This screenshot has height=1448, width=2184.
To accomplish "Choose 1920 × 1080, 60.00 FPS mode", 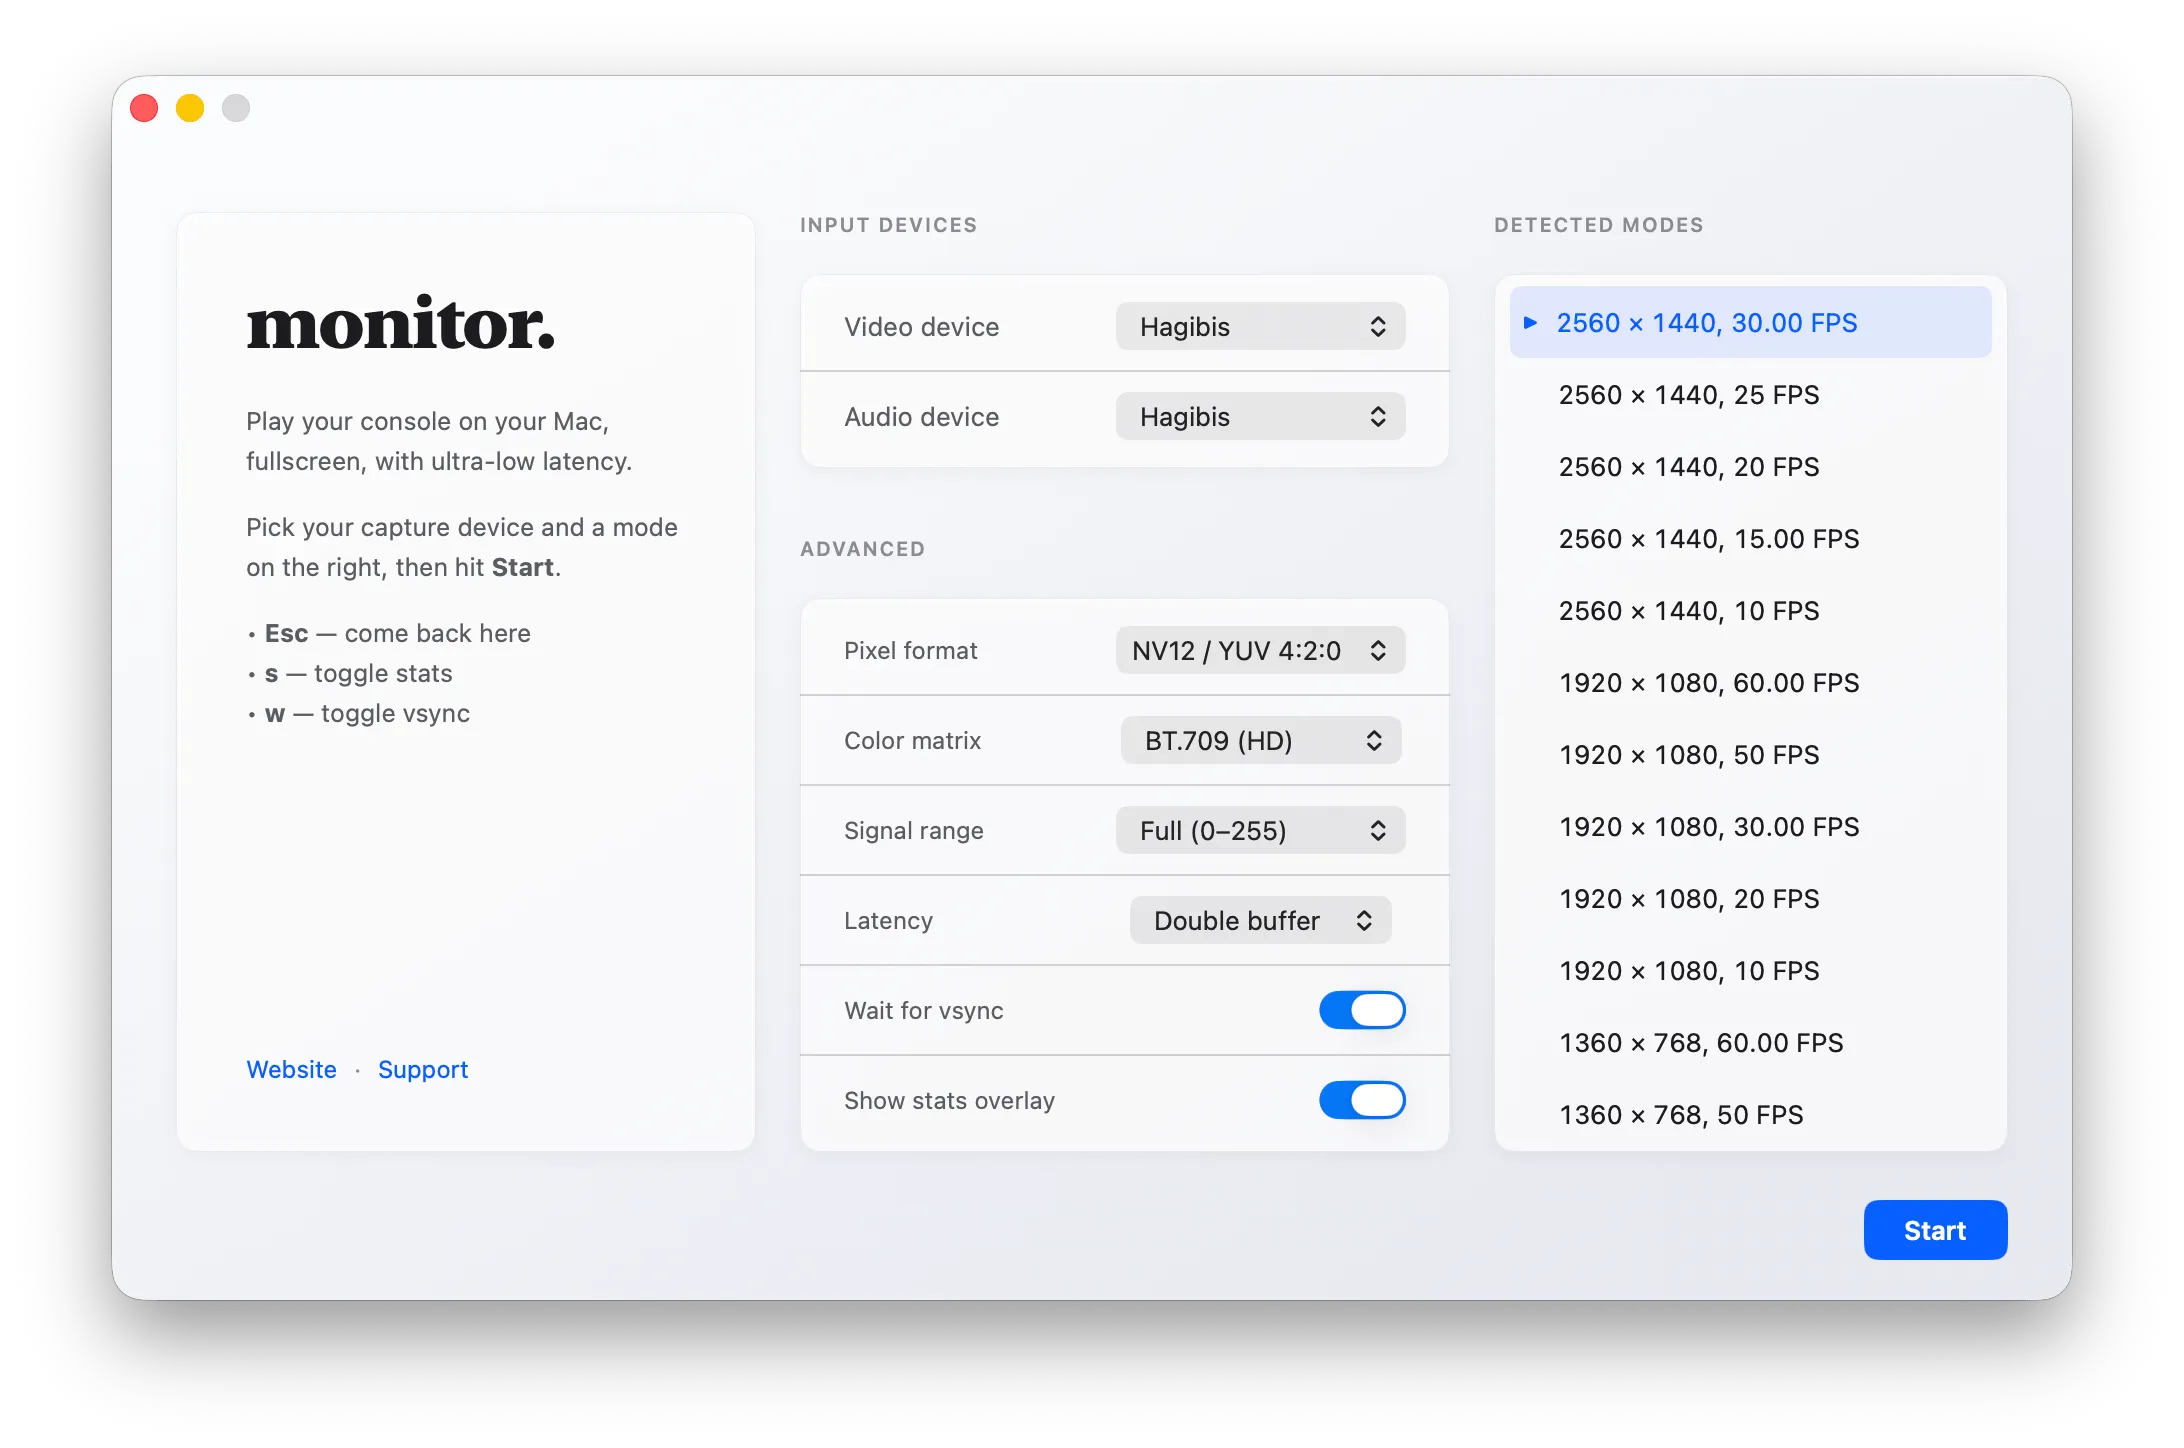I will pos(1750,683).
